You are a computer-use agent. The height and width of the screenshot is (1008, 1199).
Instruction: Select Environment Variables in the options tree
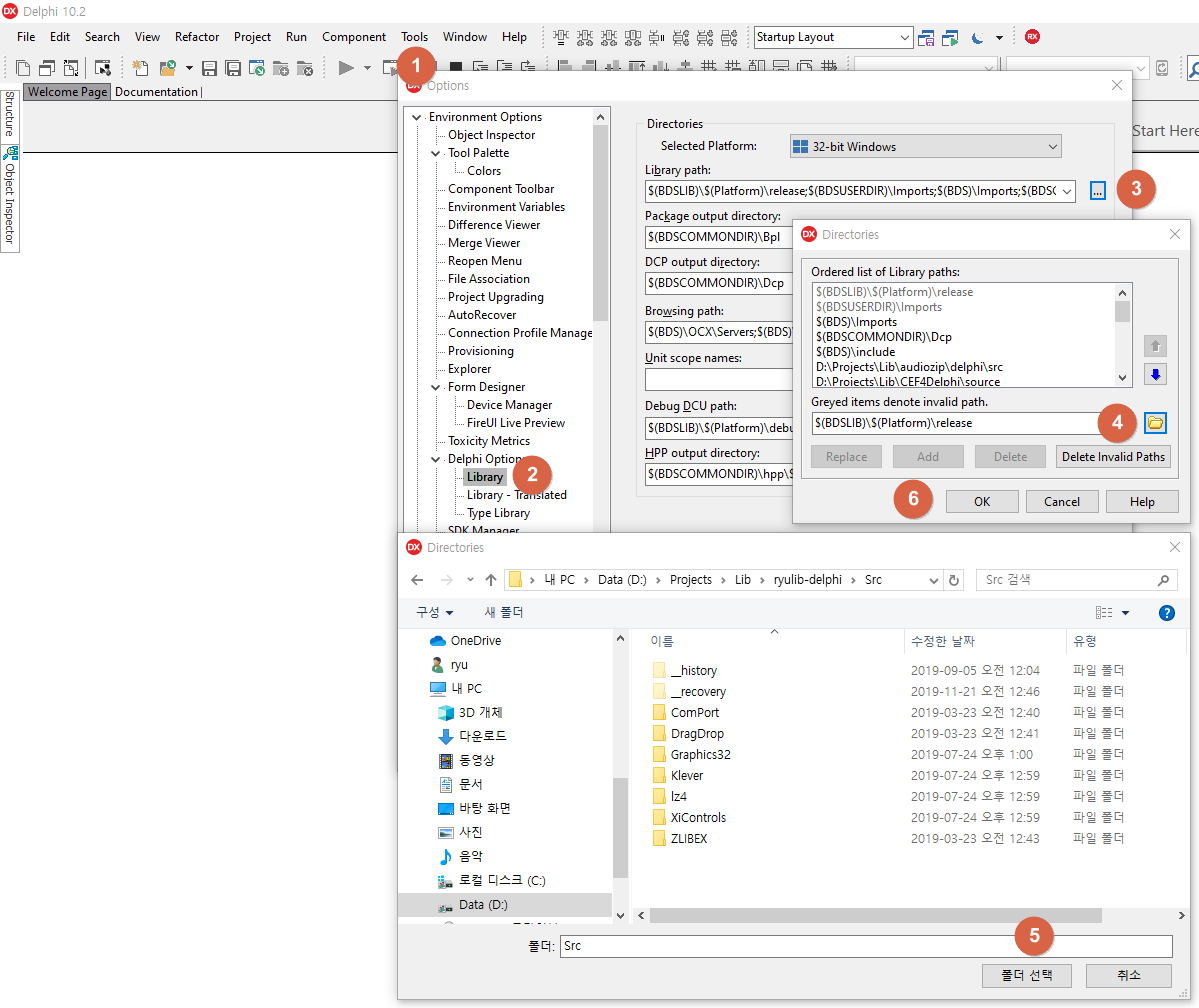click(x=506, y=207)
